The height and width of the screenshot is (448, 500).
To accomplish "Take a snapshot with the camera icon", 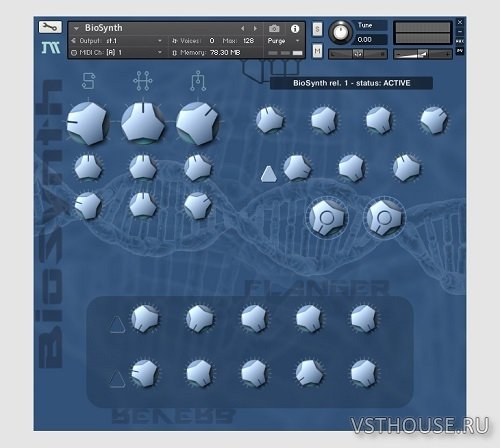I will point(274,29).
